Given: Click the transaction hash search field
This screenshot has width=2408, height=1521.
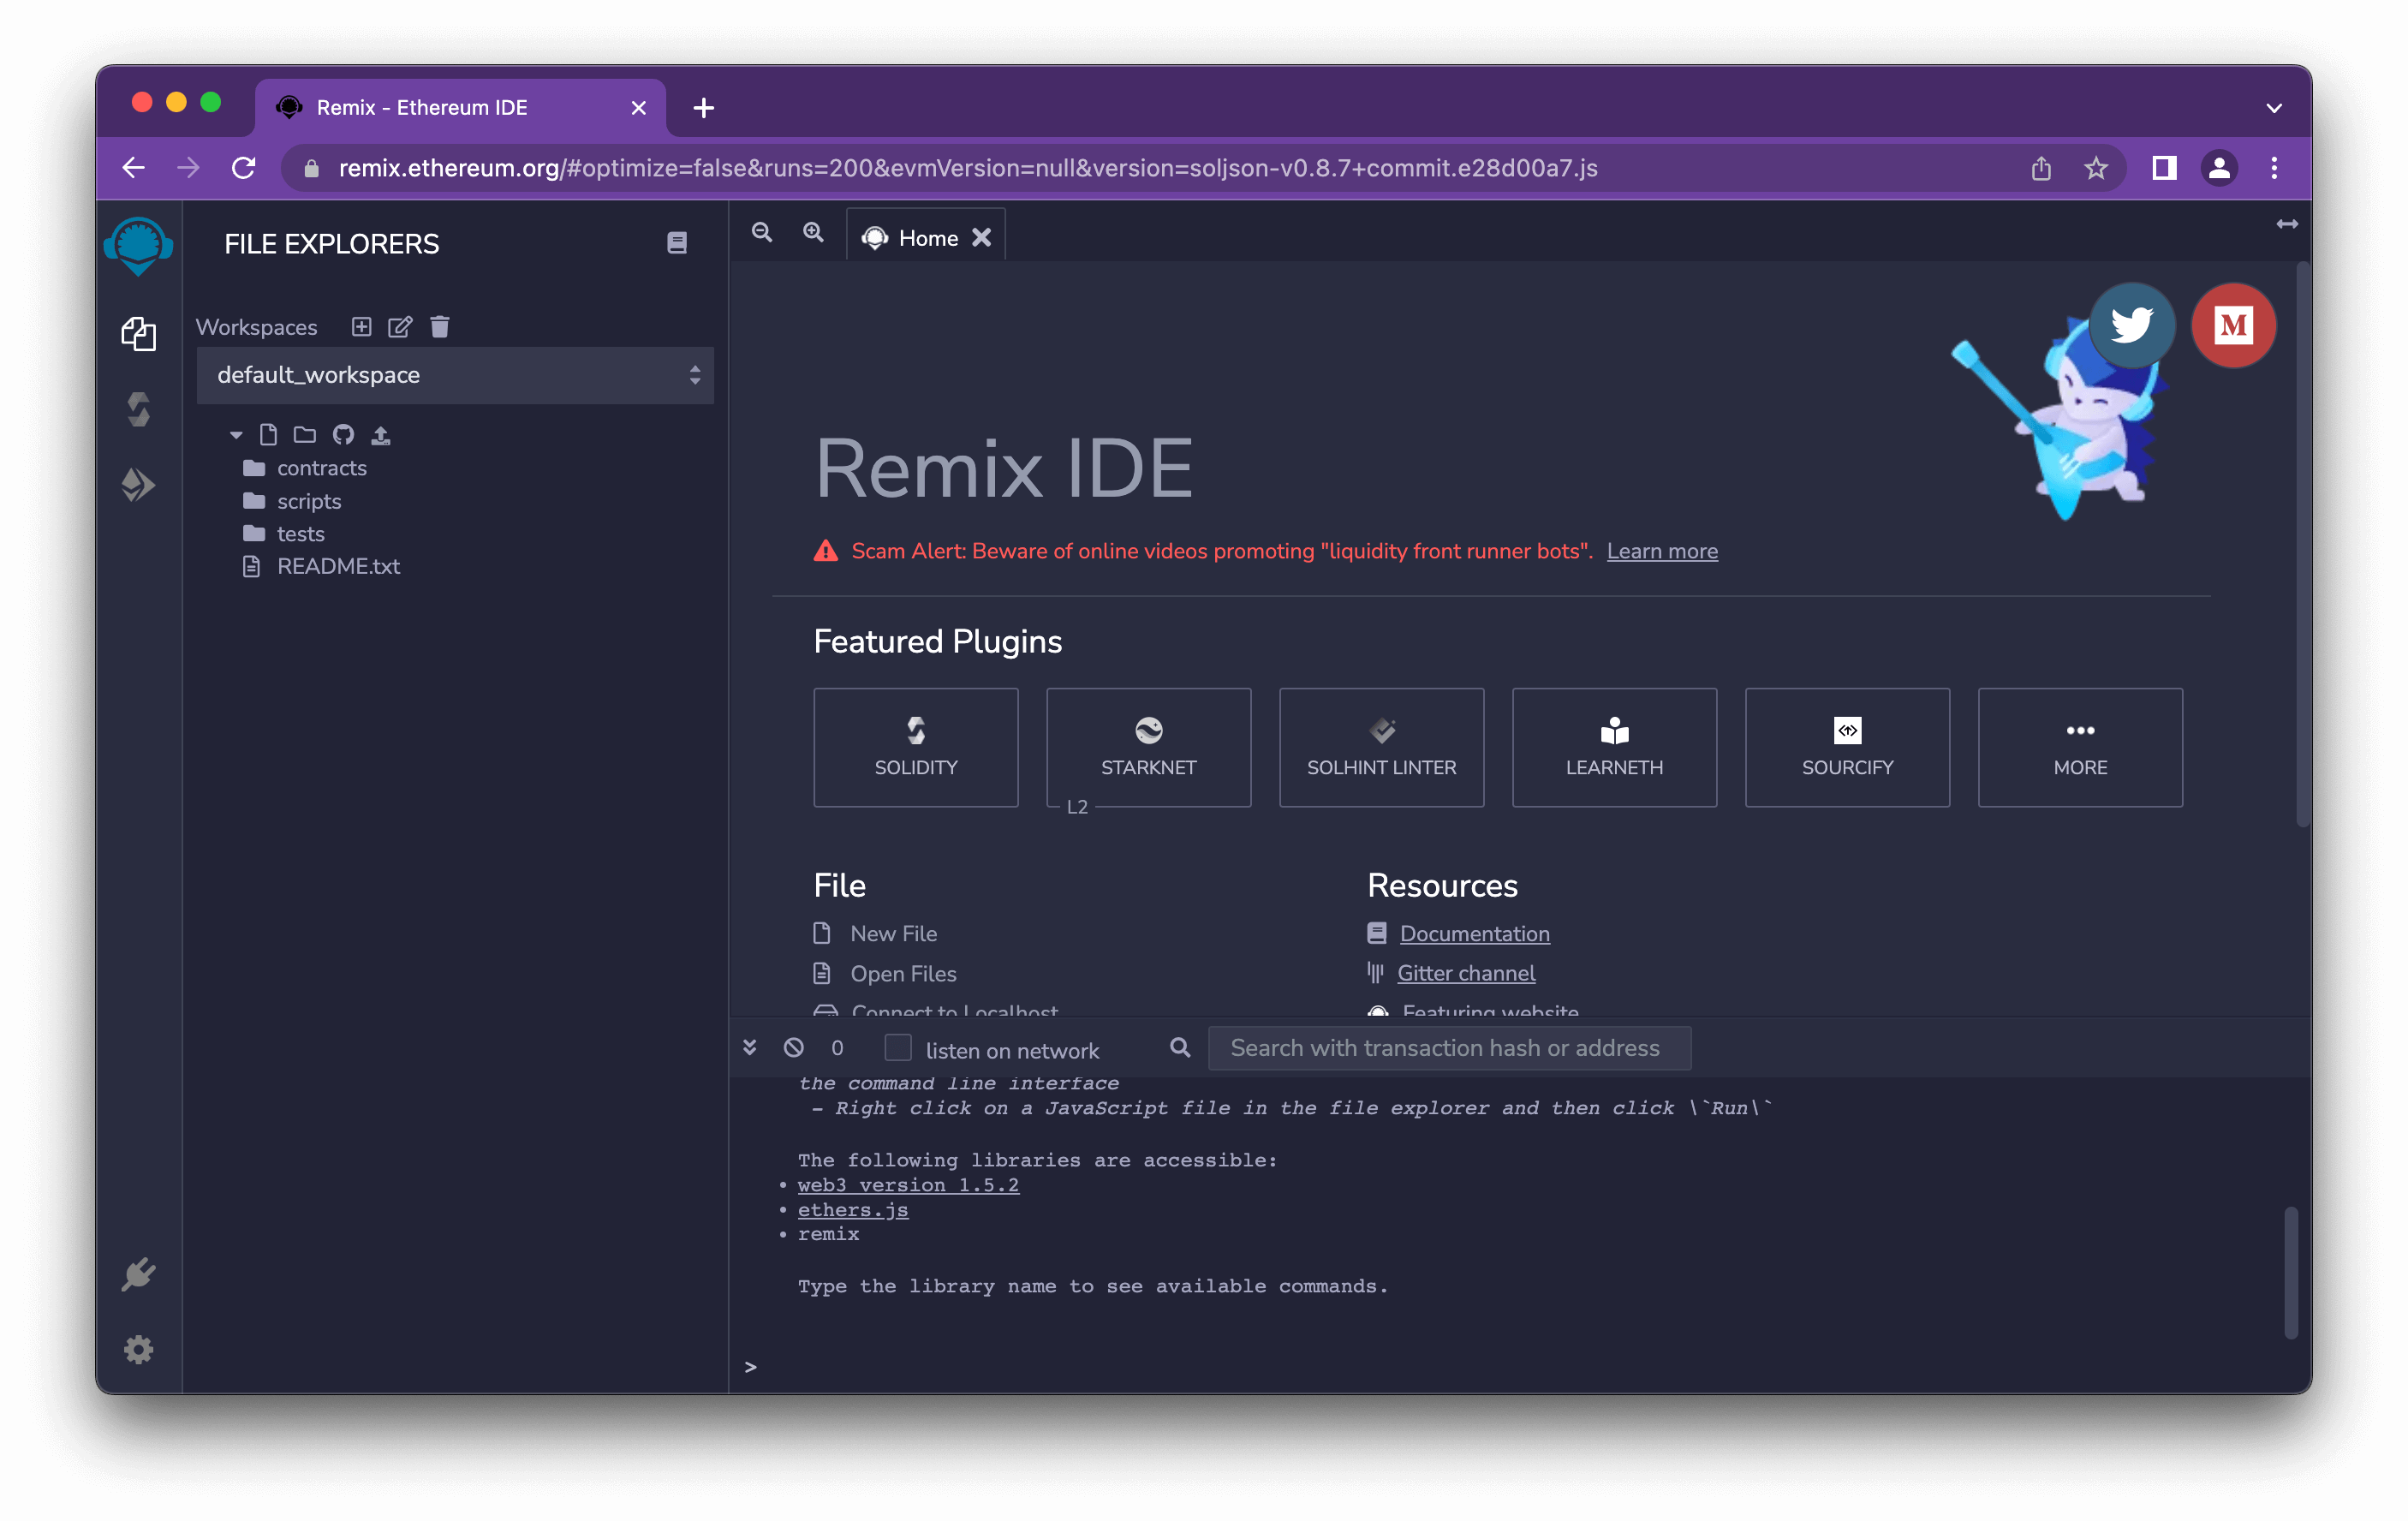Looking at the screenshot, I should (1449, 1047).
